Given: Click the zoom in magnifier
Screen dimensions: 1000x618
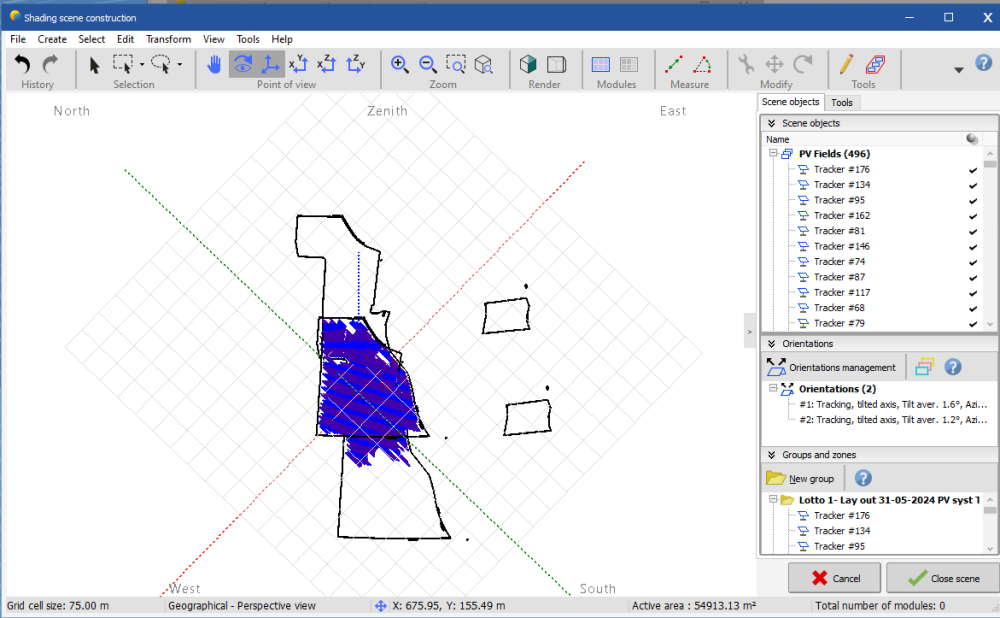Looking at the screenshot, I should coord(400,65).
